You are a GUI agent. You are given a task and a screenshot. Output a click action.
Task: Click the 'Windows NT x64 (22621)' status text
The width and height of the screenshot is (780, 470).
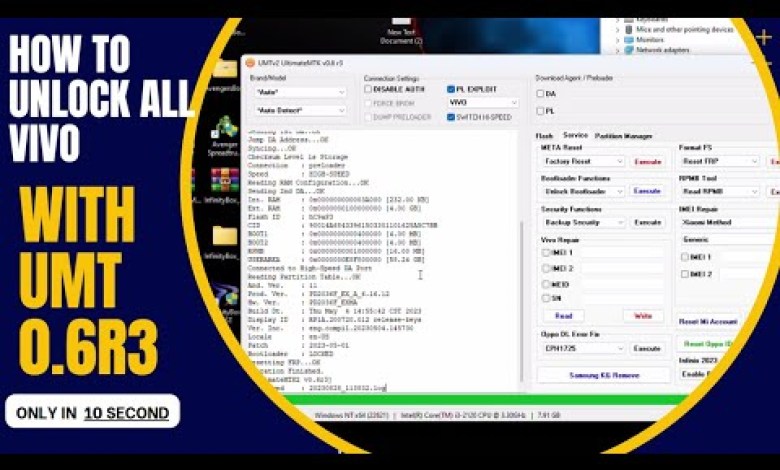tap(351, 415)
